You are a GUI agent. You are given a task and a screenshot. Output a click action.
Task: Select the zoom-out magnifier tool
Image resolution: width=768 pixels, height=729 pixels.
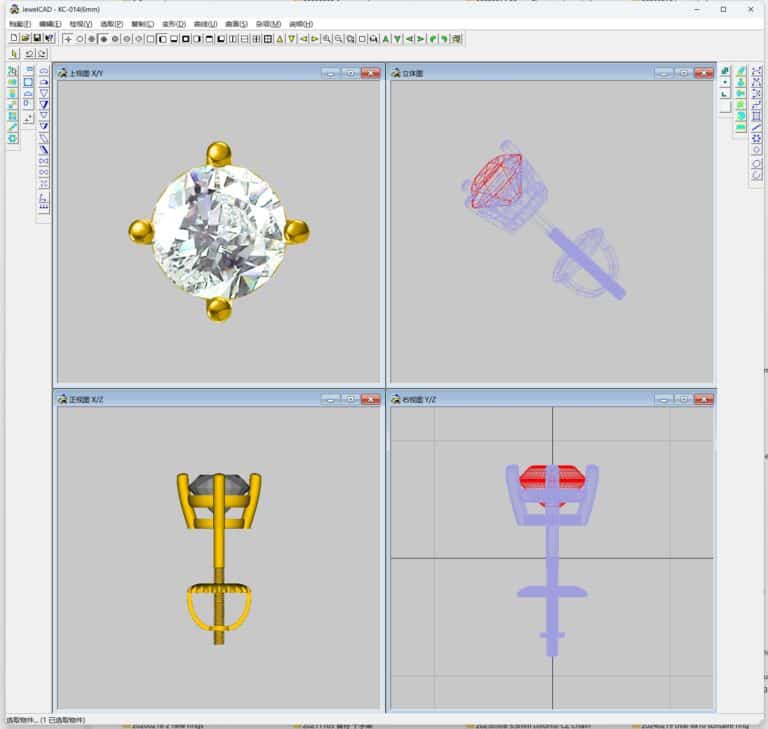click(338, 39)
